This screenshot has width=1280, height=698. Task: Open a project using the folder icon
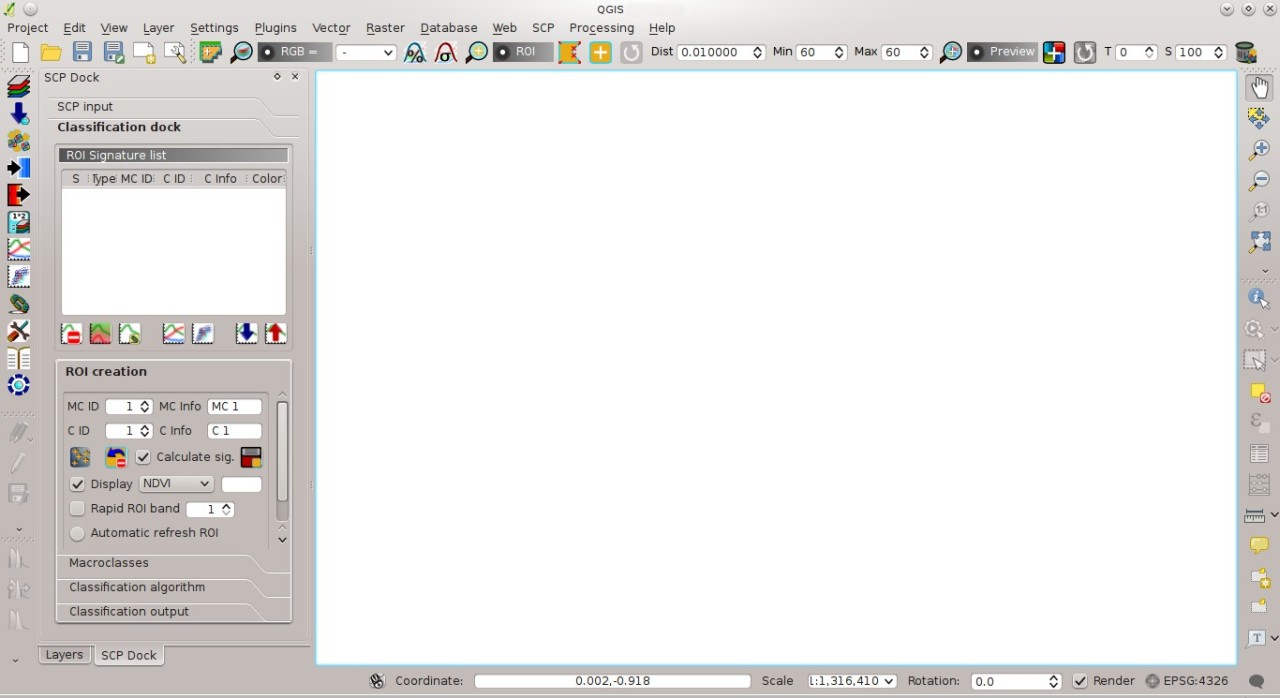pyautogui.click(x=51, y=52)
